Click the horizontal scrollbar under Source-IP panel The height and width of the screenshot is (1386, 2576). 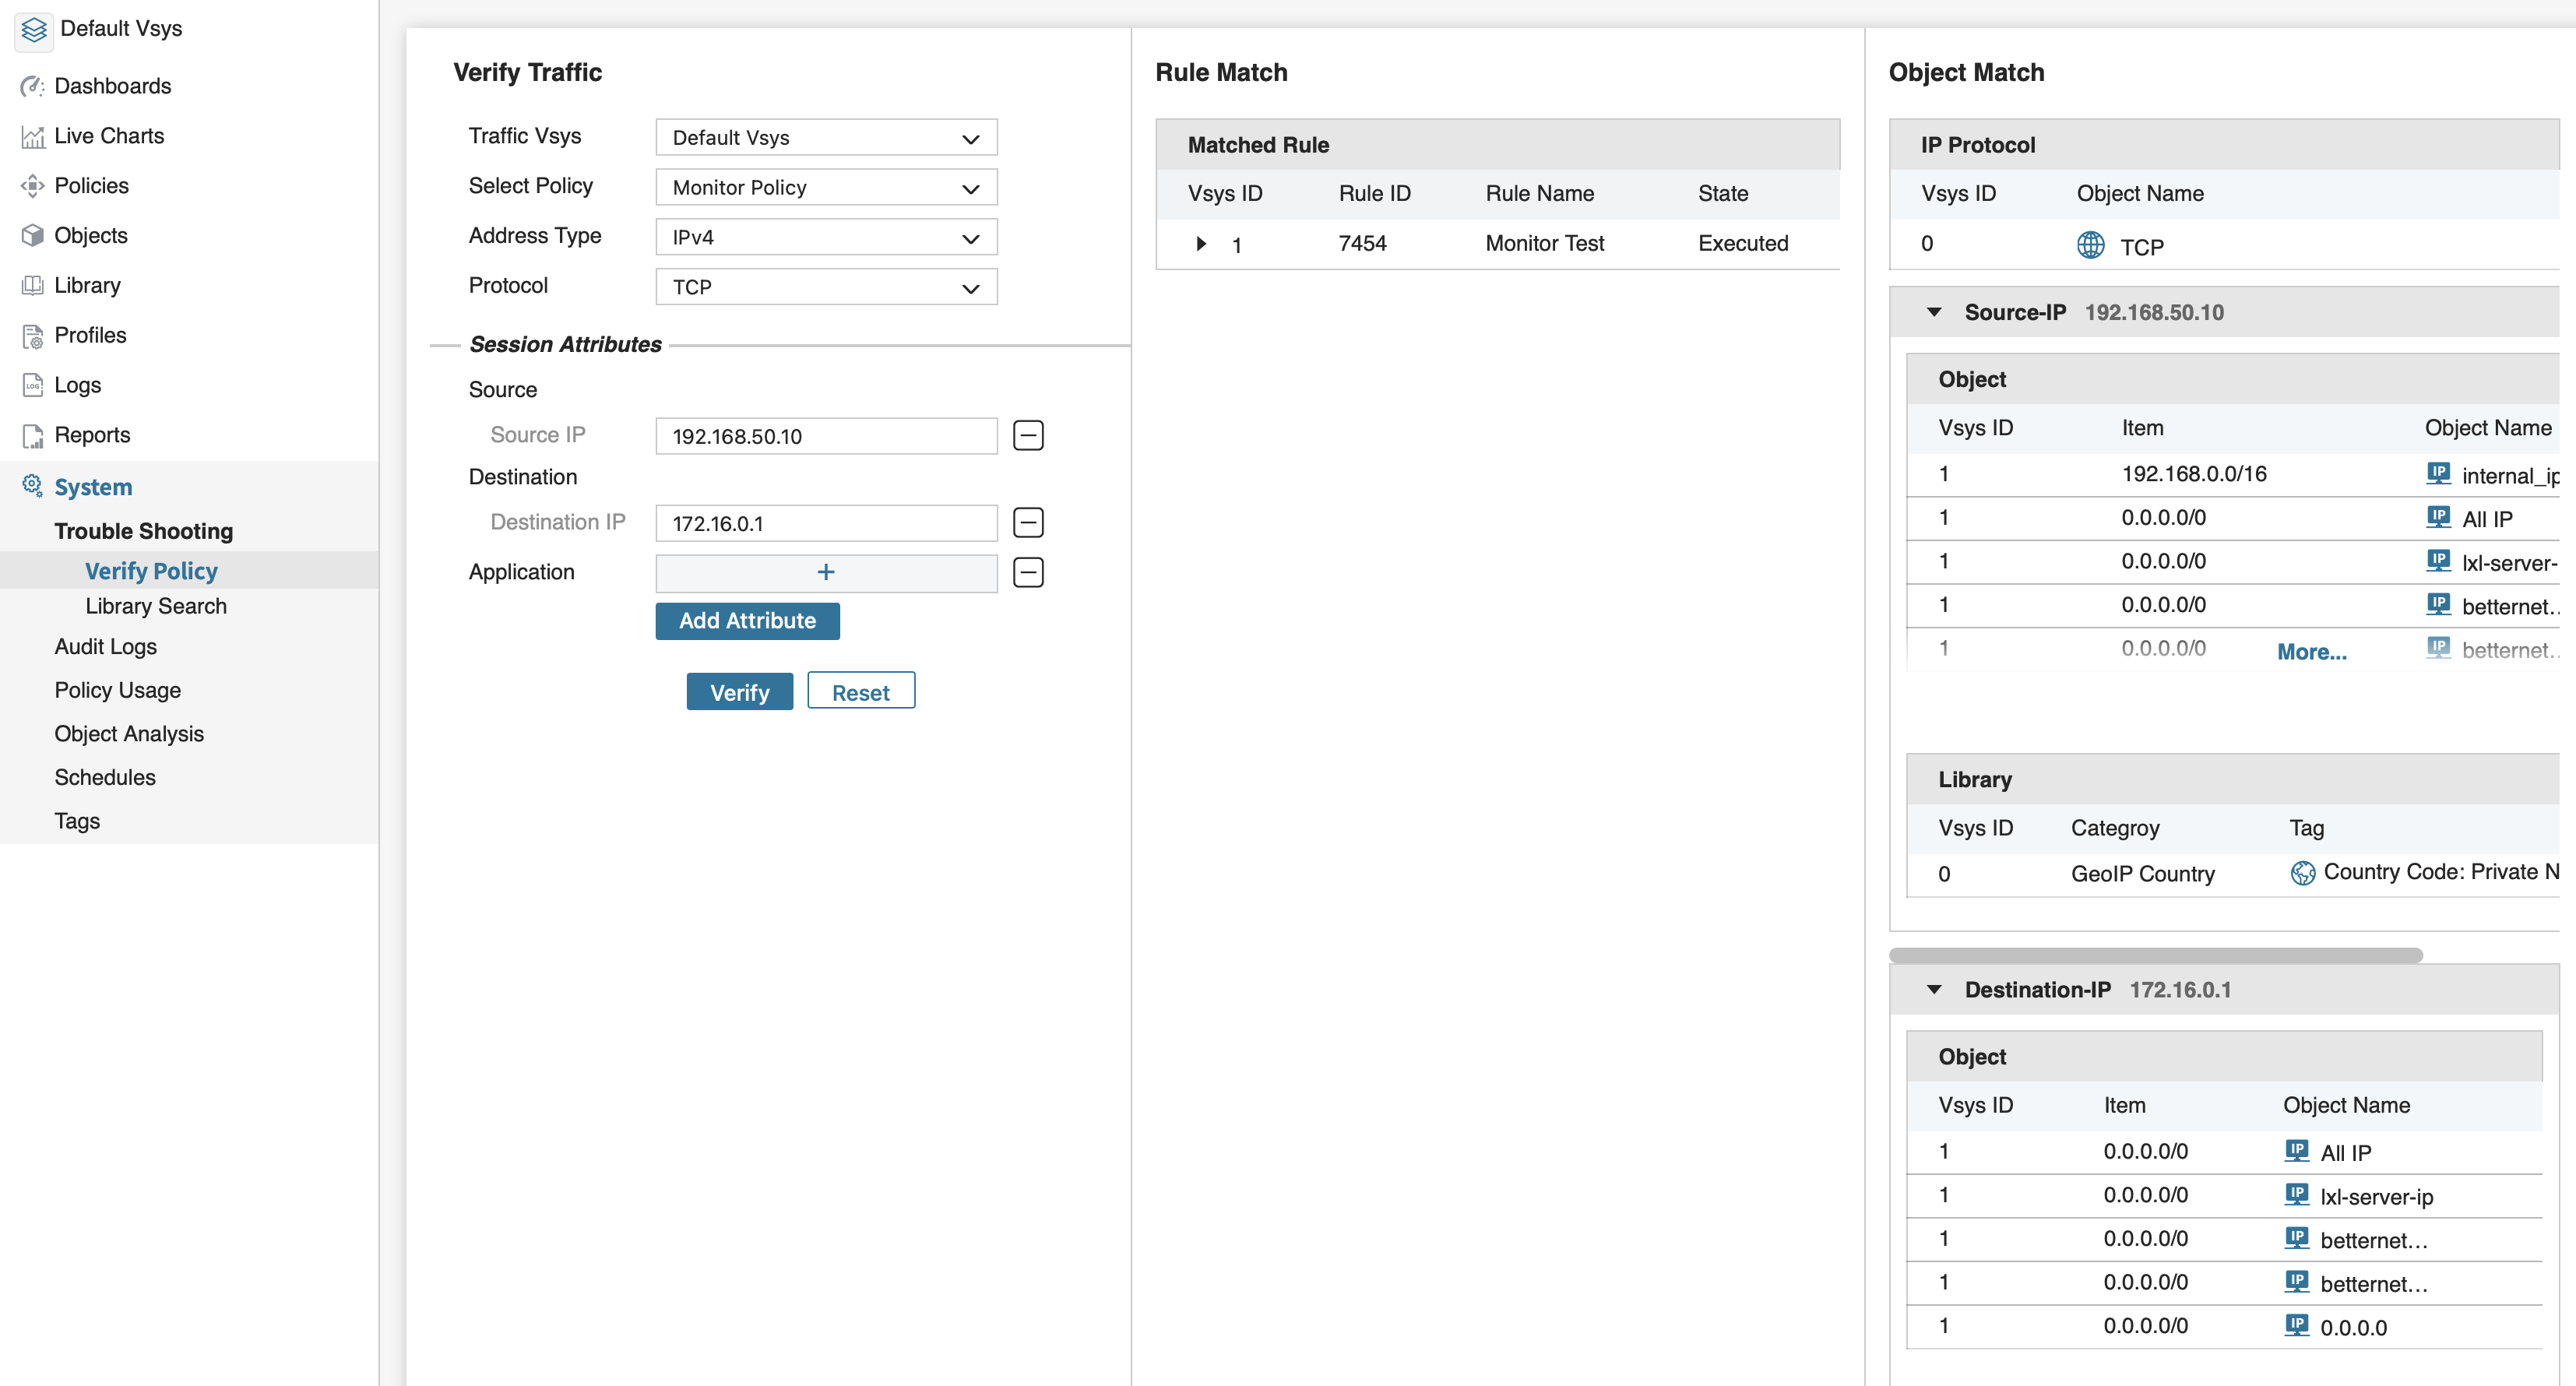tap(2155, 955)
